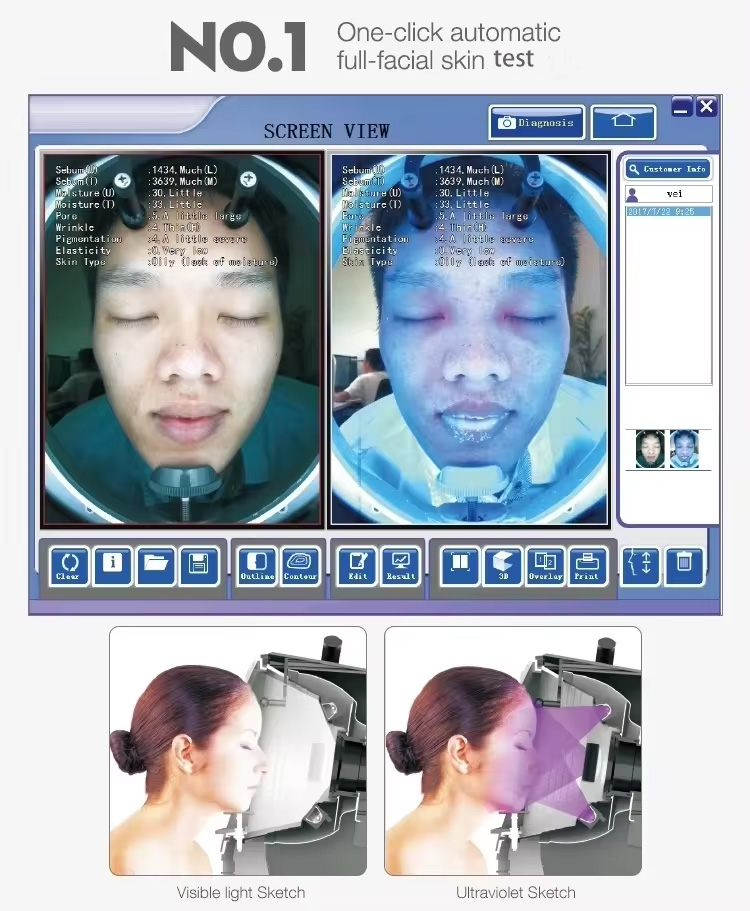Save with the floppy disk icon

[199, 566]
